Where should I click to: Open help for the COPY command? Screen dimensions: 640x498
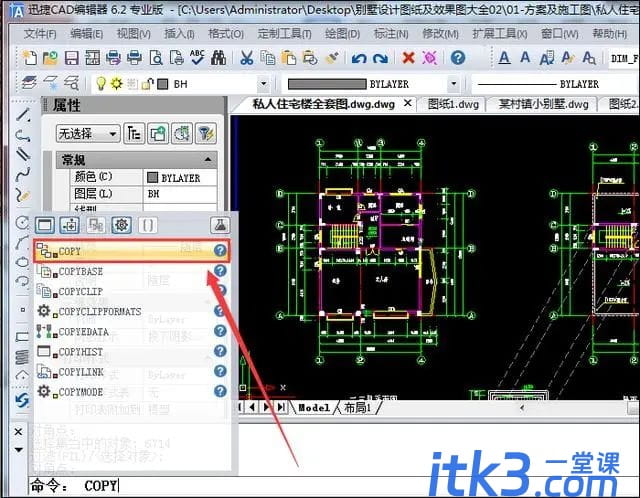[220, 250]
